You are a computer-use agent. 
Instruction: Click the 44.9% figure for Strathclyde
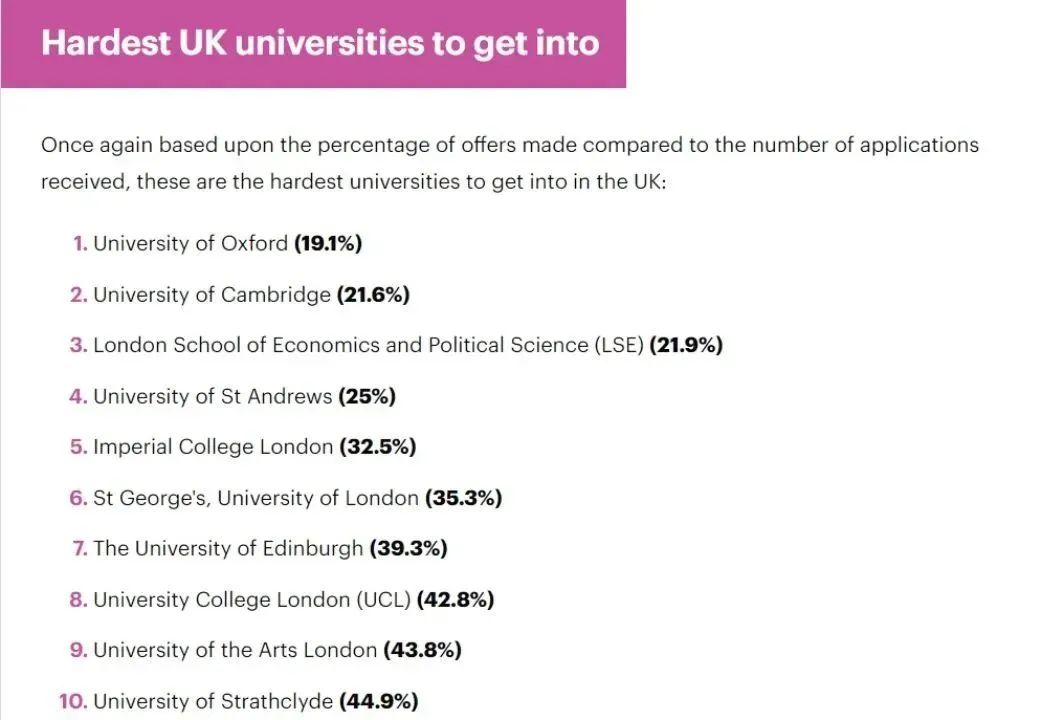tap(379, 701)
